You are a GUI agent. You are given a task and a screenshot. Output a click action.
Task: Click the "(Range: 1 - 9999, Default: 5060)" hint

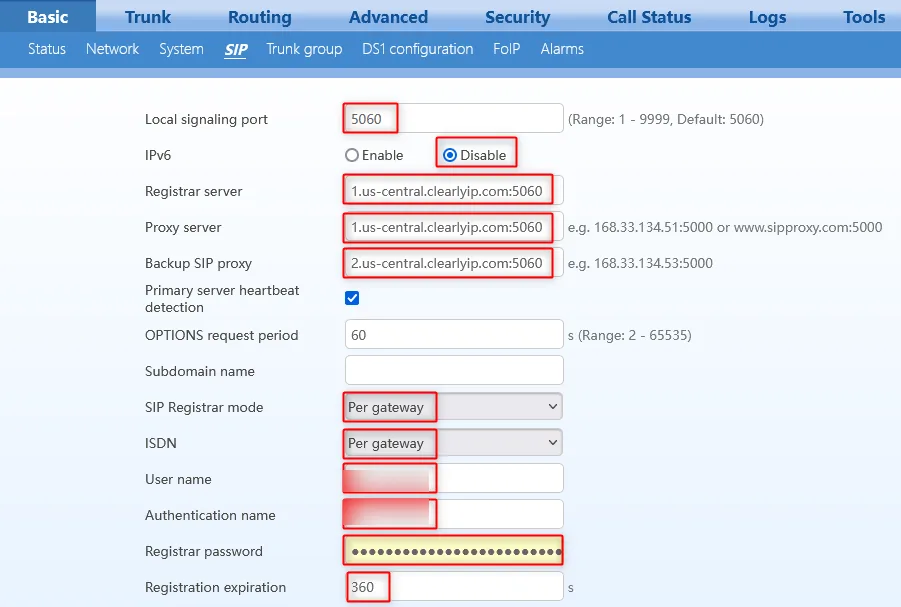[x=666, y=119]
